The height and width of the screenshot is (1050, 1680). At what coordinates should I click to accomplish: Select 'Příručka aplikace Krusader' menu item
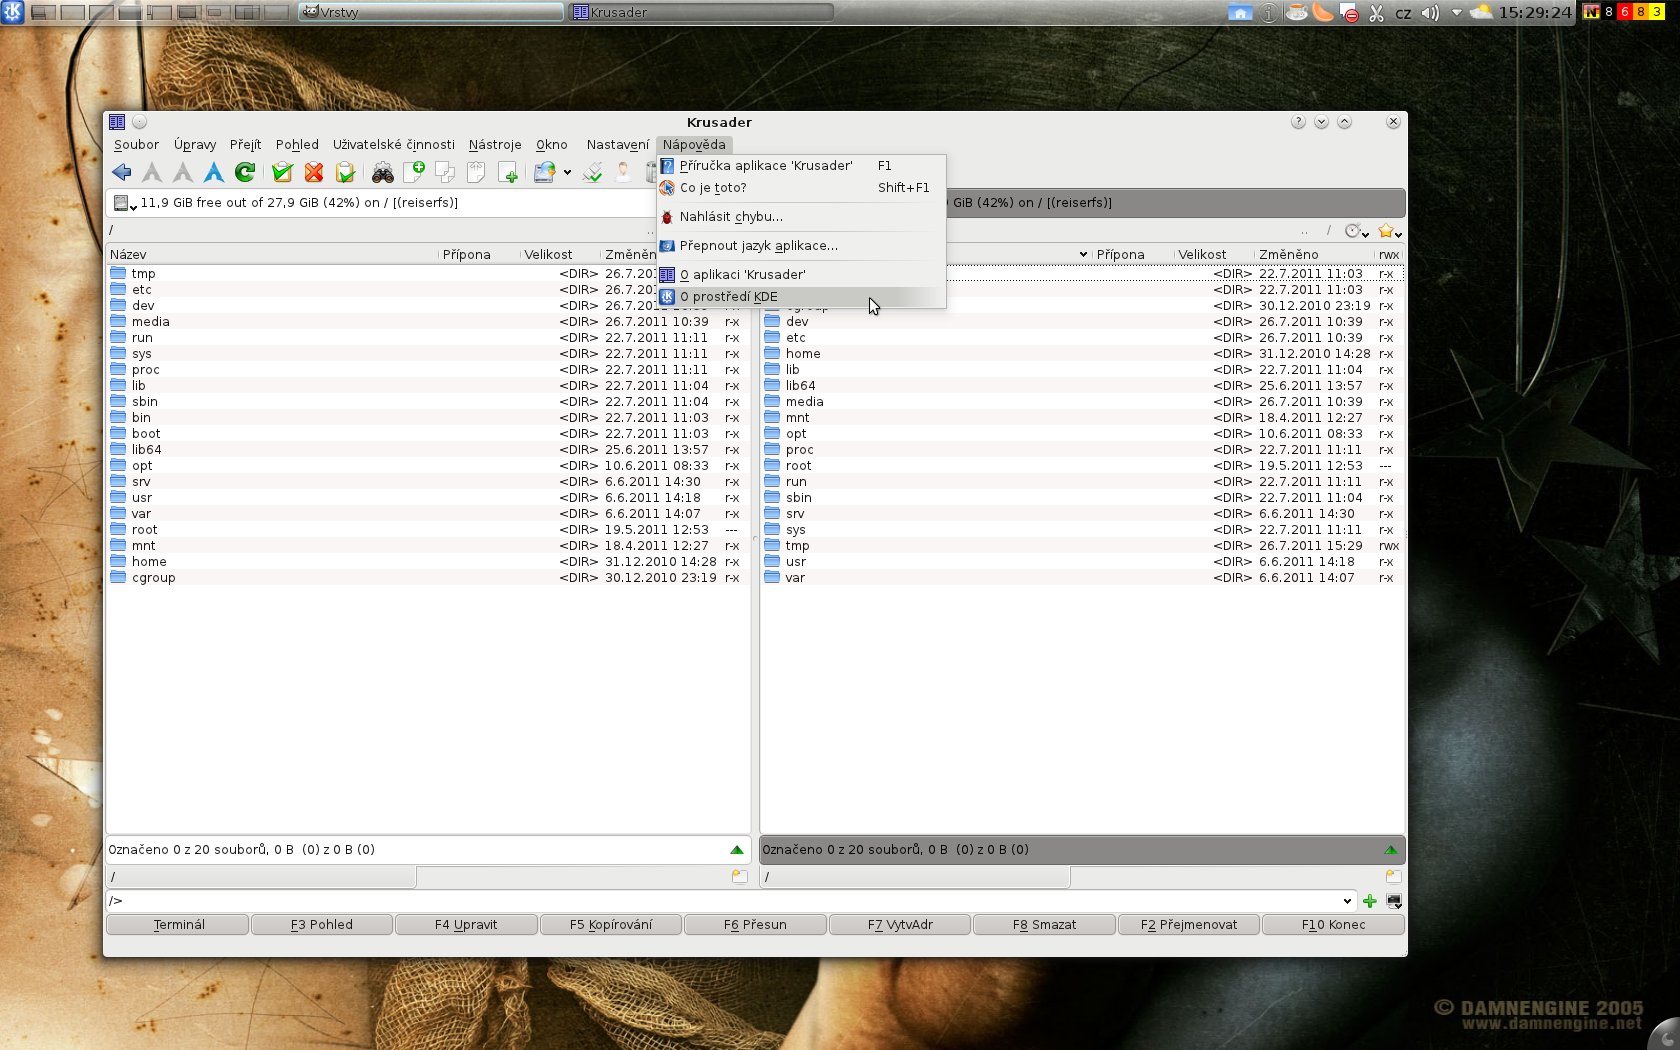(801, 166)
